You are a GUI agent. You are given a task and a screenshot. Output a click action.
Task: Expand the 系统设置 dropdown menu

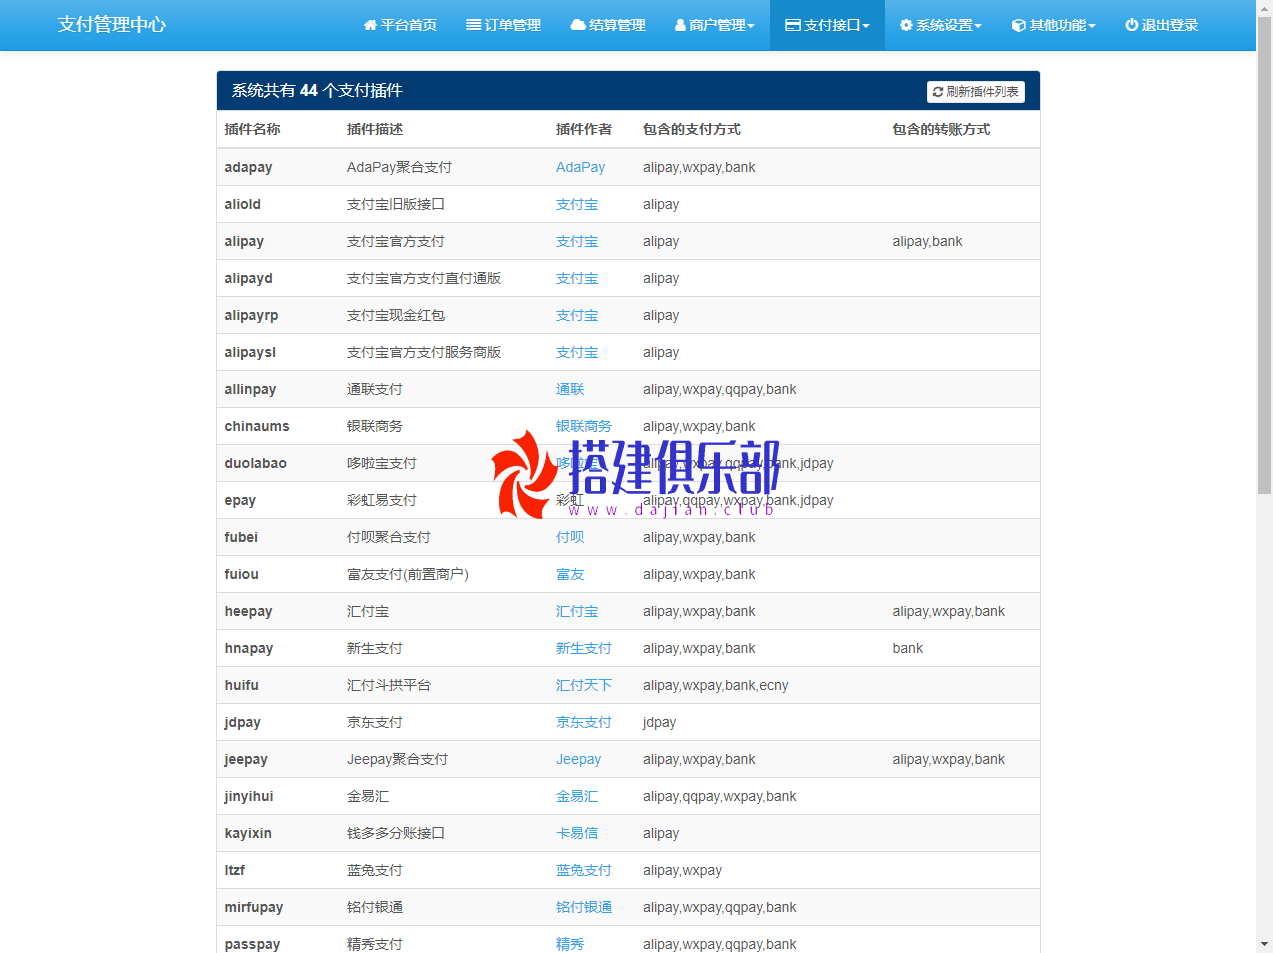940,25
